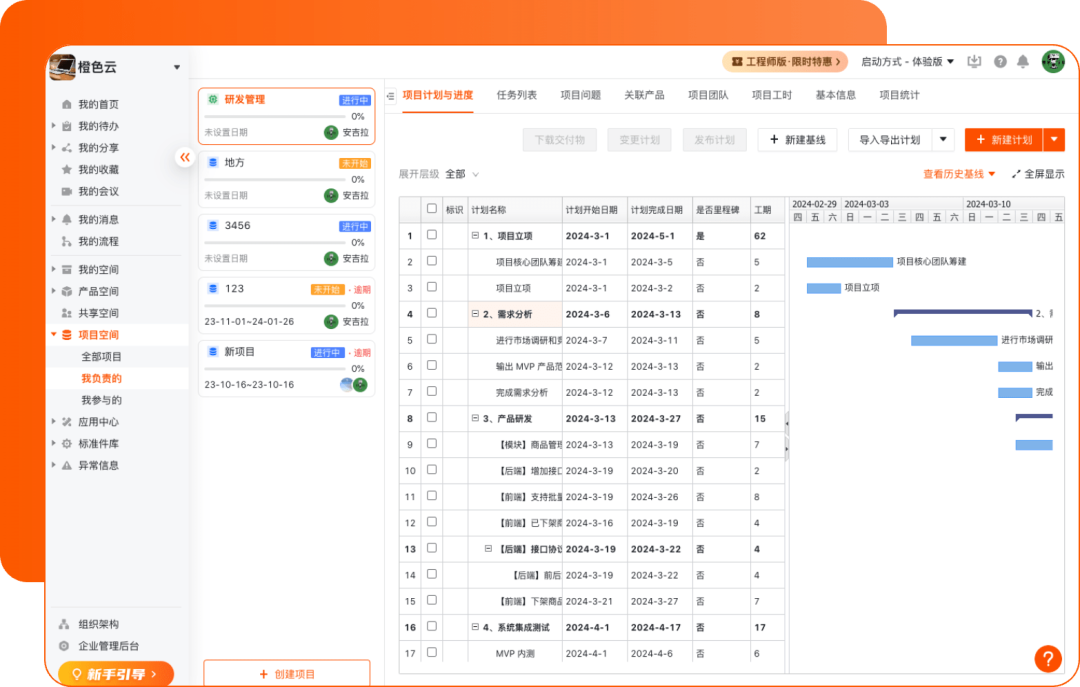Open the help icon in the top bar
1080x687 pixels.
tap(999, 61)
